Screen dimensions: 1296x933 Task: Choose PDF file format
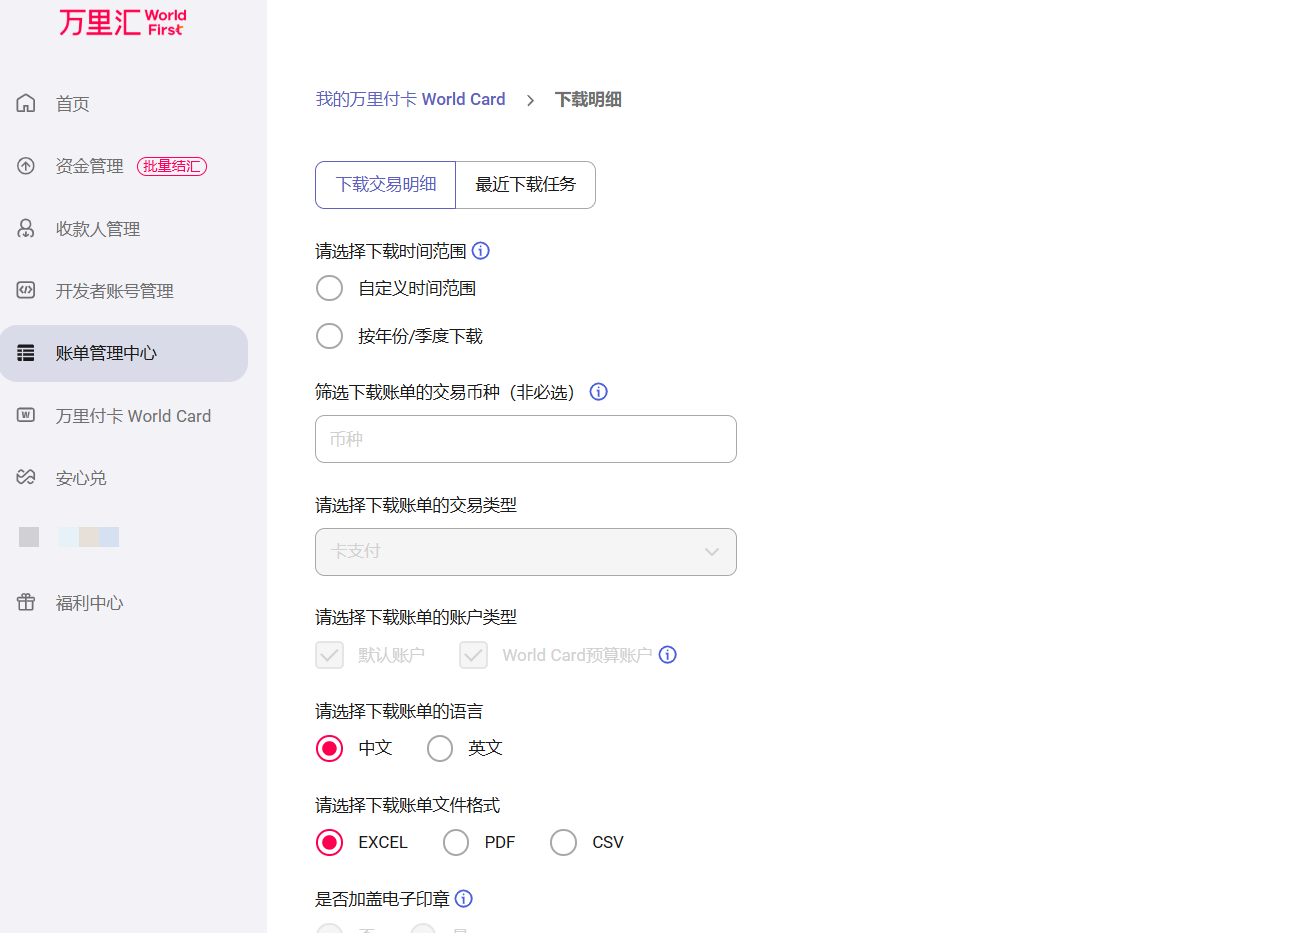click(456, 842)
